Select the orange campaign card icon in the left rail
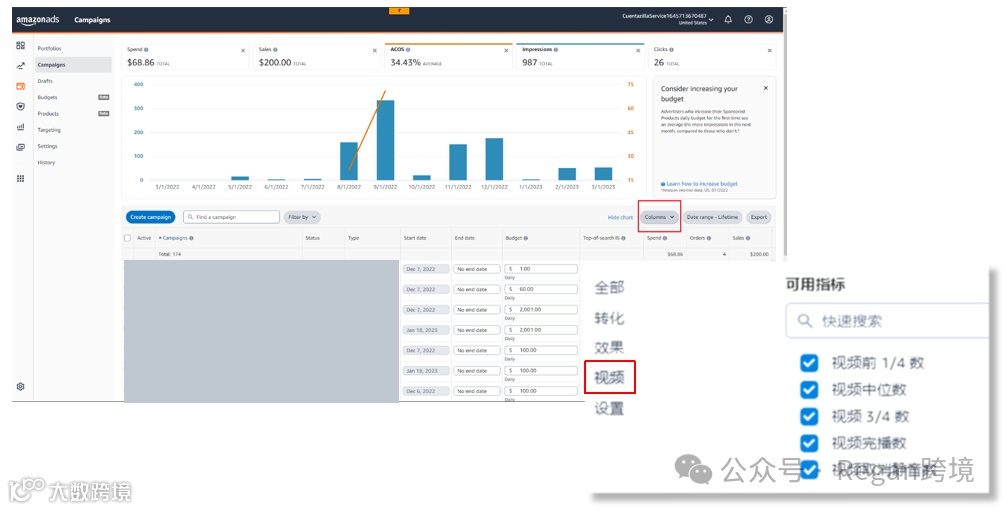1006x510 pixels. (21, 86)
